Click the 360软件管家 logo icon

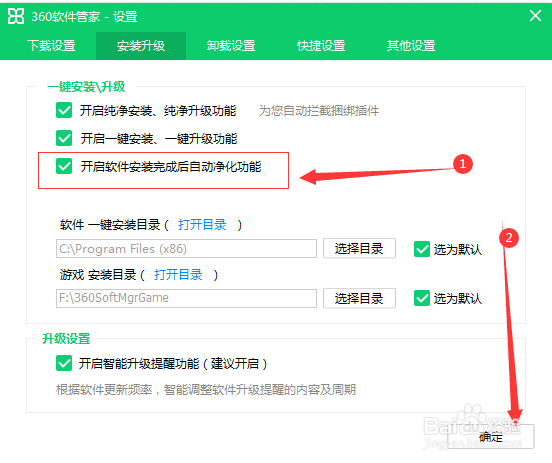pos(16,16)
